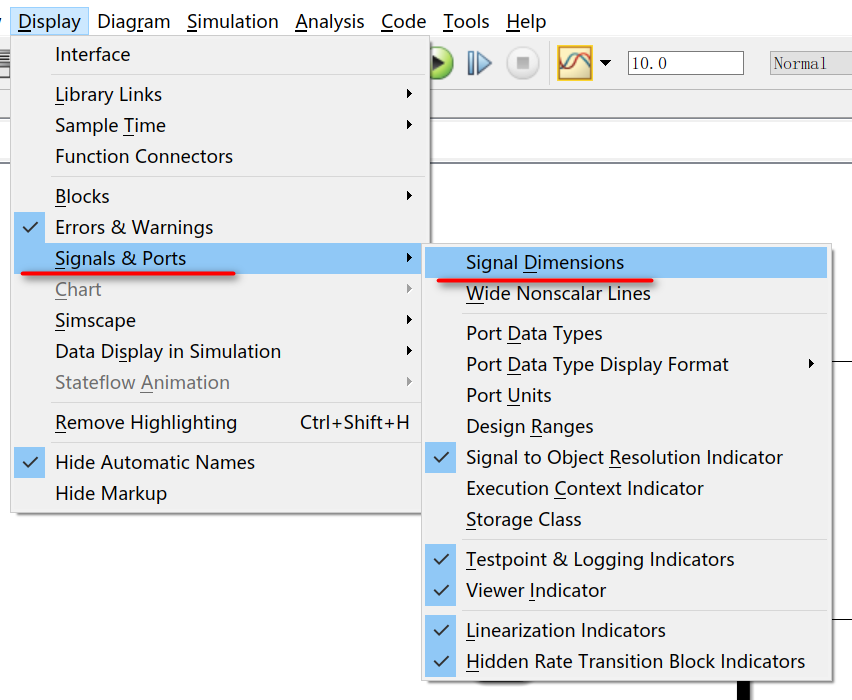This screenshot has height=700, width=852.
Task: Open the Diagram menu
Action: (x=134, y=22)
